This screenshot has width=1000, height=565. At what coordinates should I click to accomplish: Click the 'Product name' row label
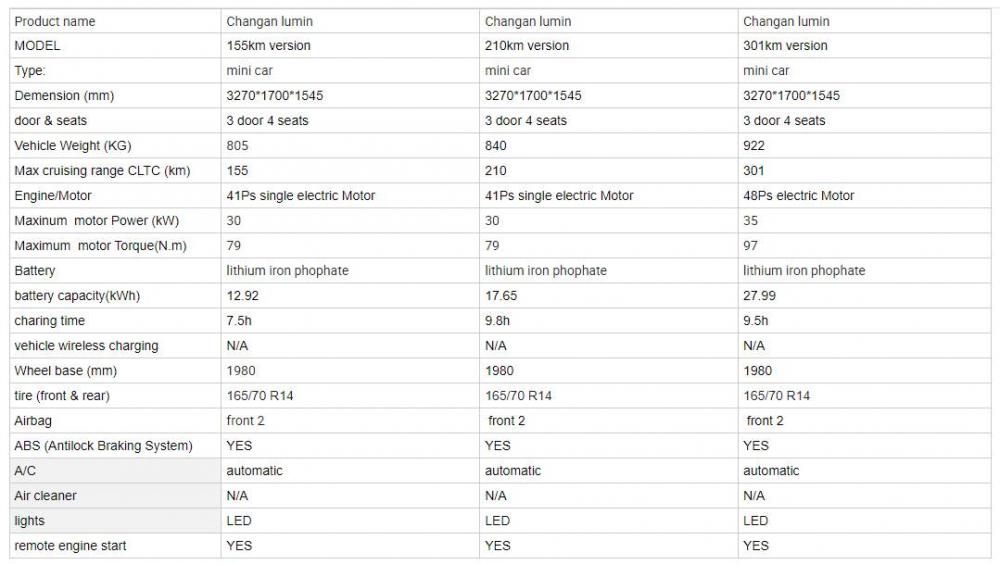point(55,21)
